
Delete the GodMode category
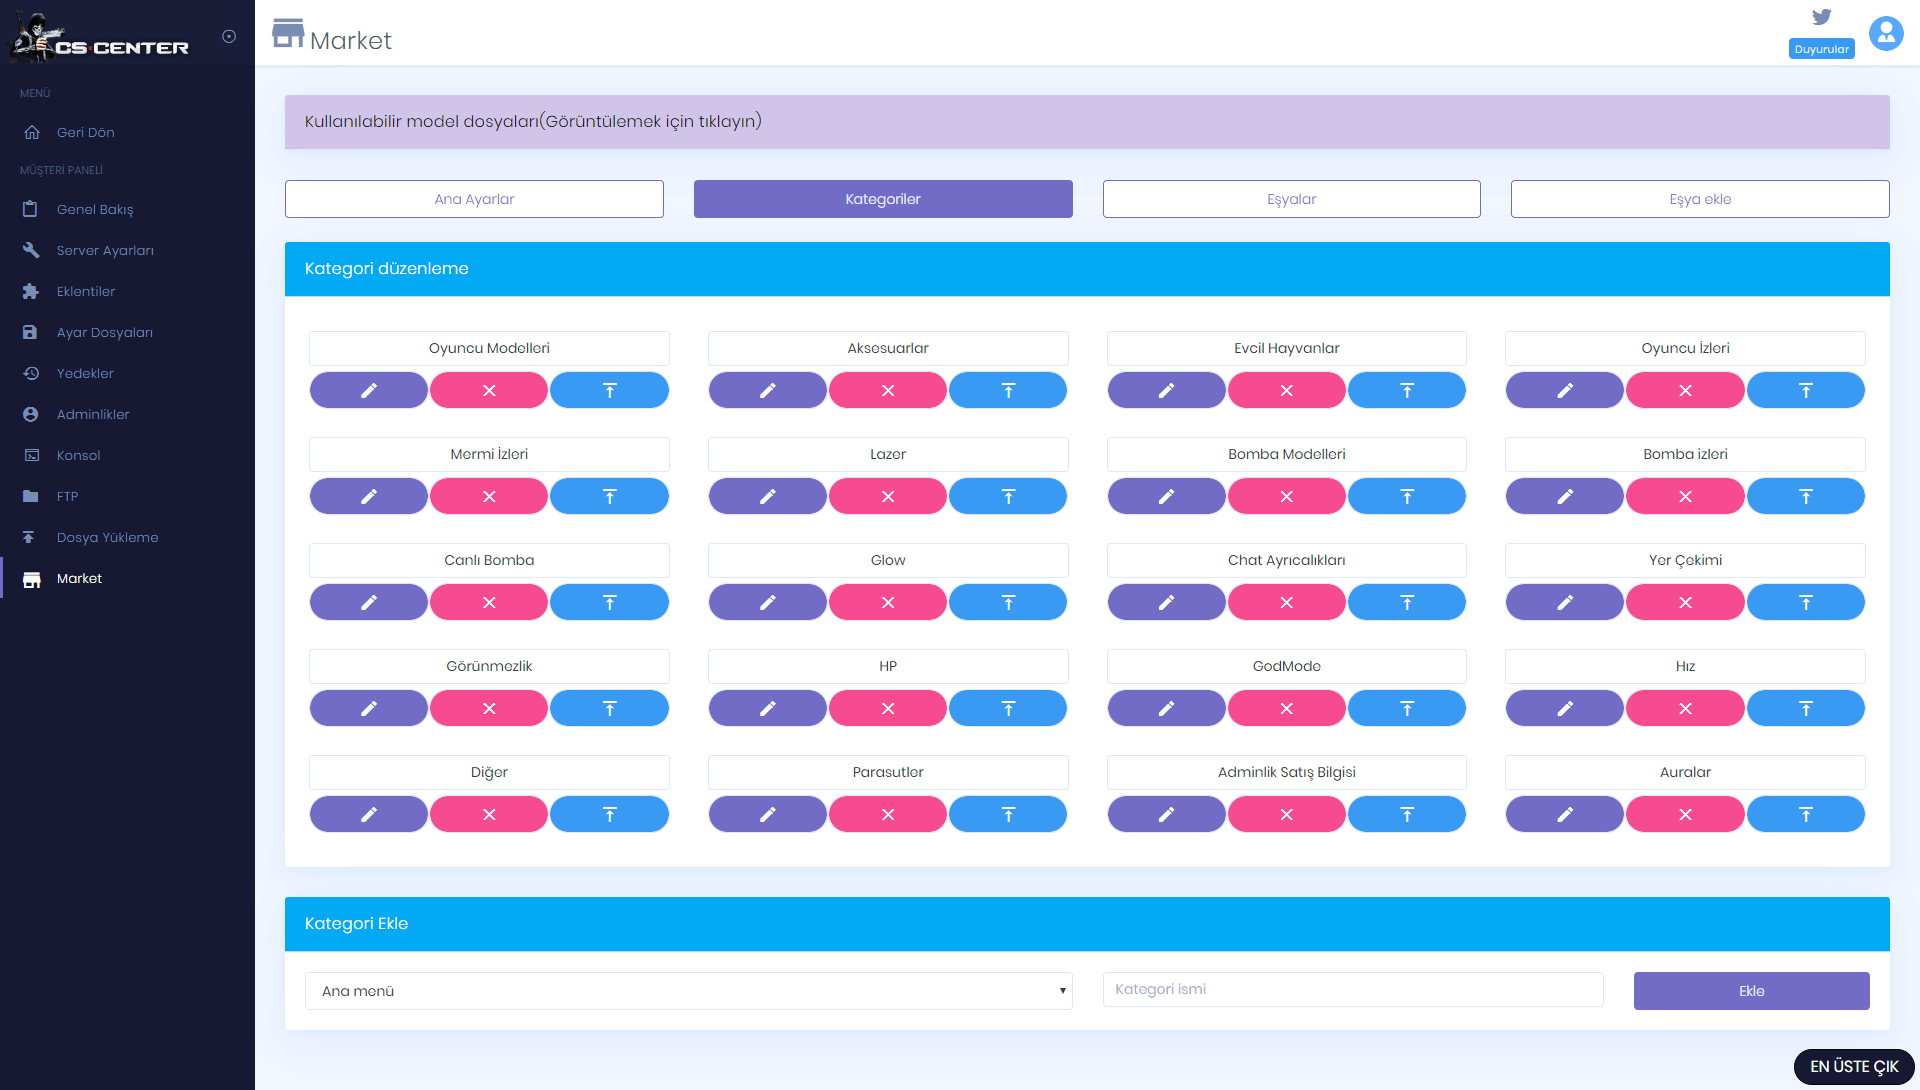click(1287, 708)
